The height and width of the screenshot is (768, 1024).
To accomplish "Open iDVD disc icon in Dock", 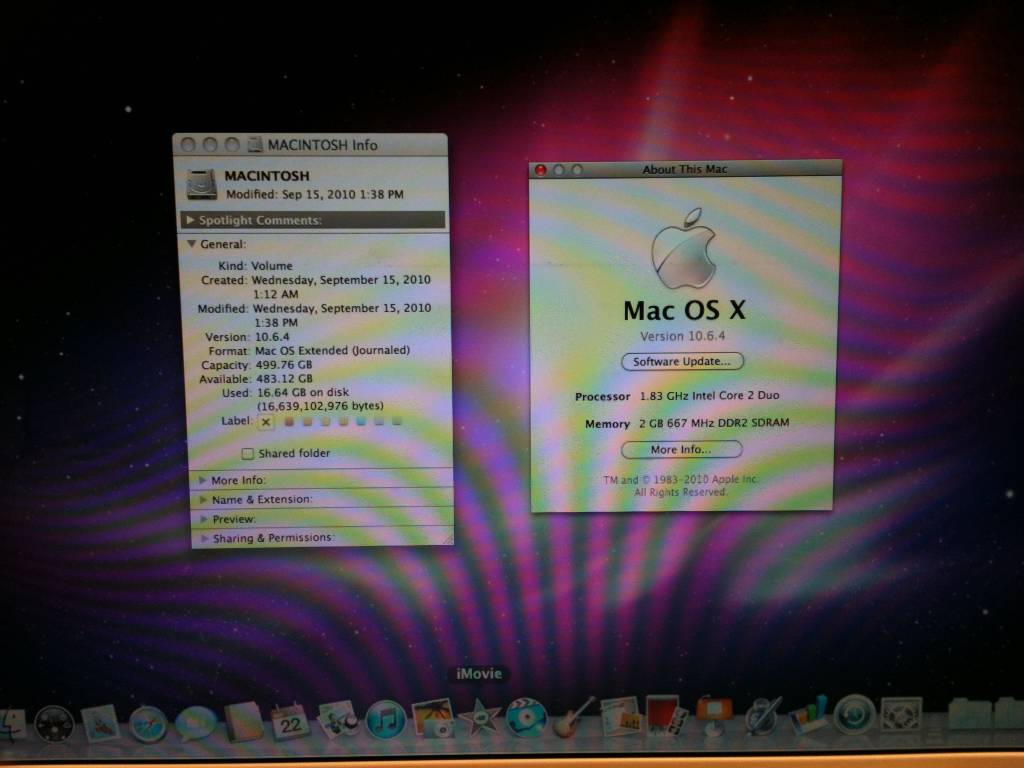I will pos(526,717).
